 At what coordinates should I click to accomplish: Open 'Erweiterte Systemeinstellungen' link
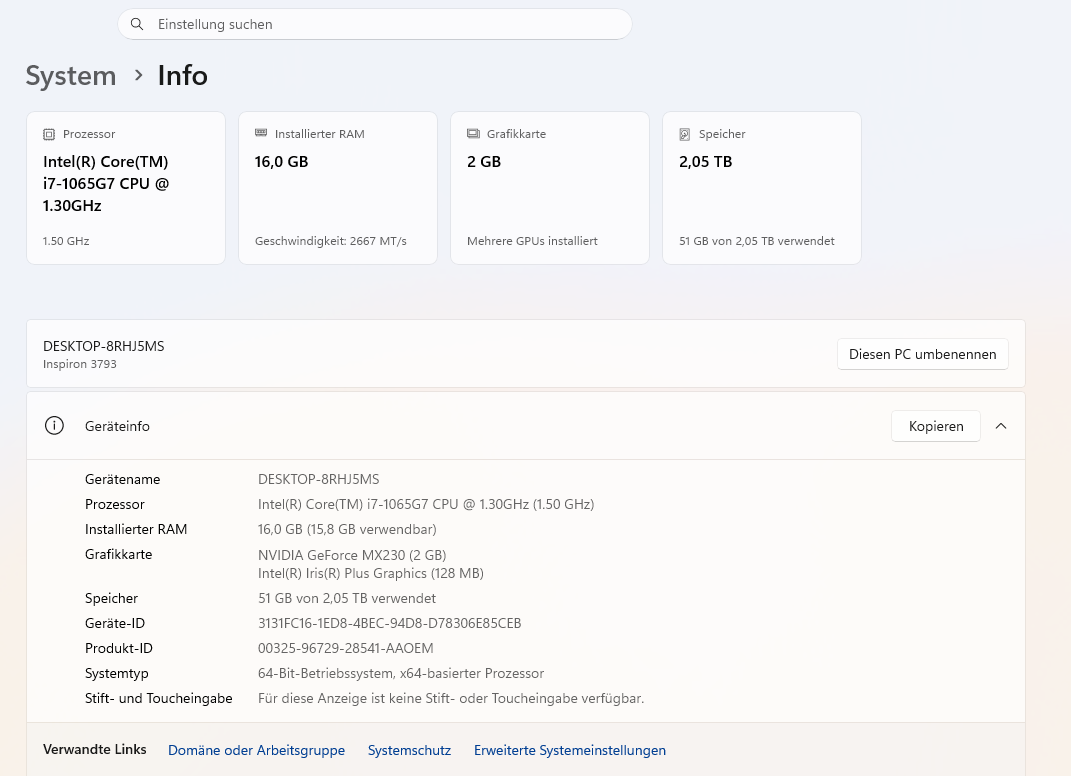tap(570, 750)
